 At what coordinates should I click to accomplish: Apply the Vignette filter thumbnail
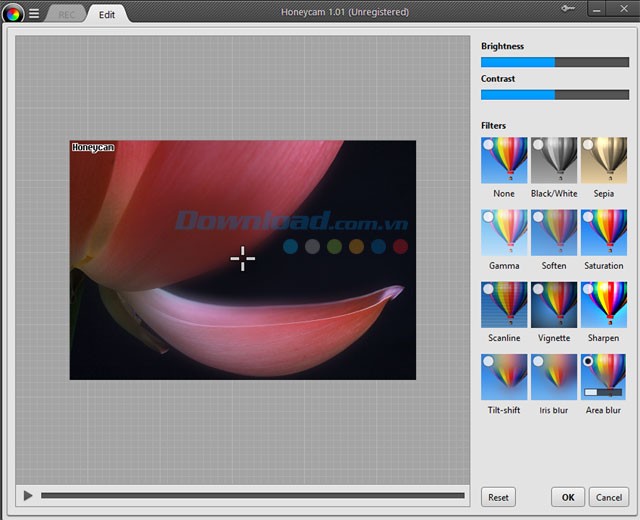pos(554,305)
